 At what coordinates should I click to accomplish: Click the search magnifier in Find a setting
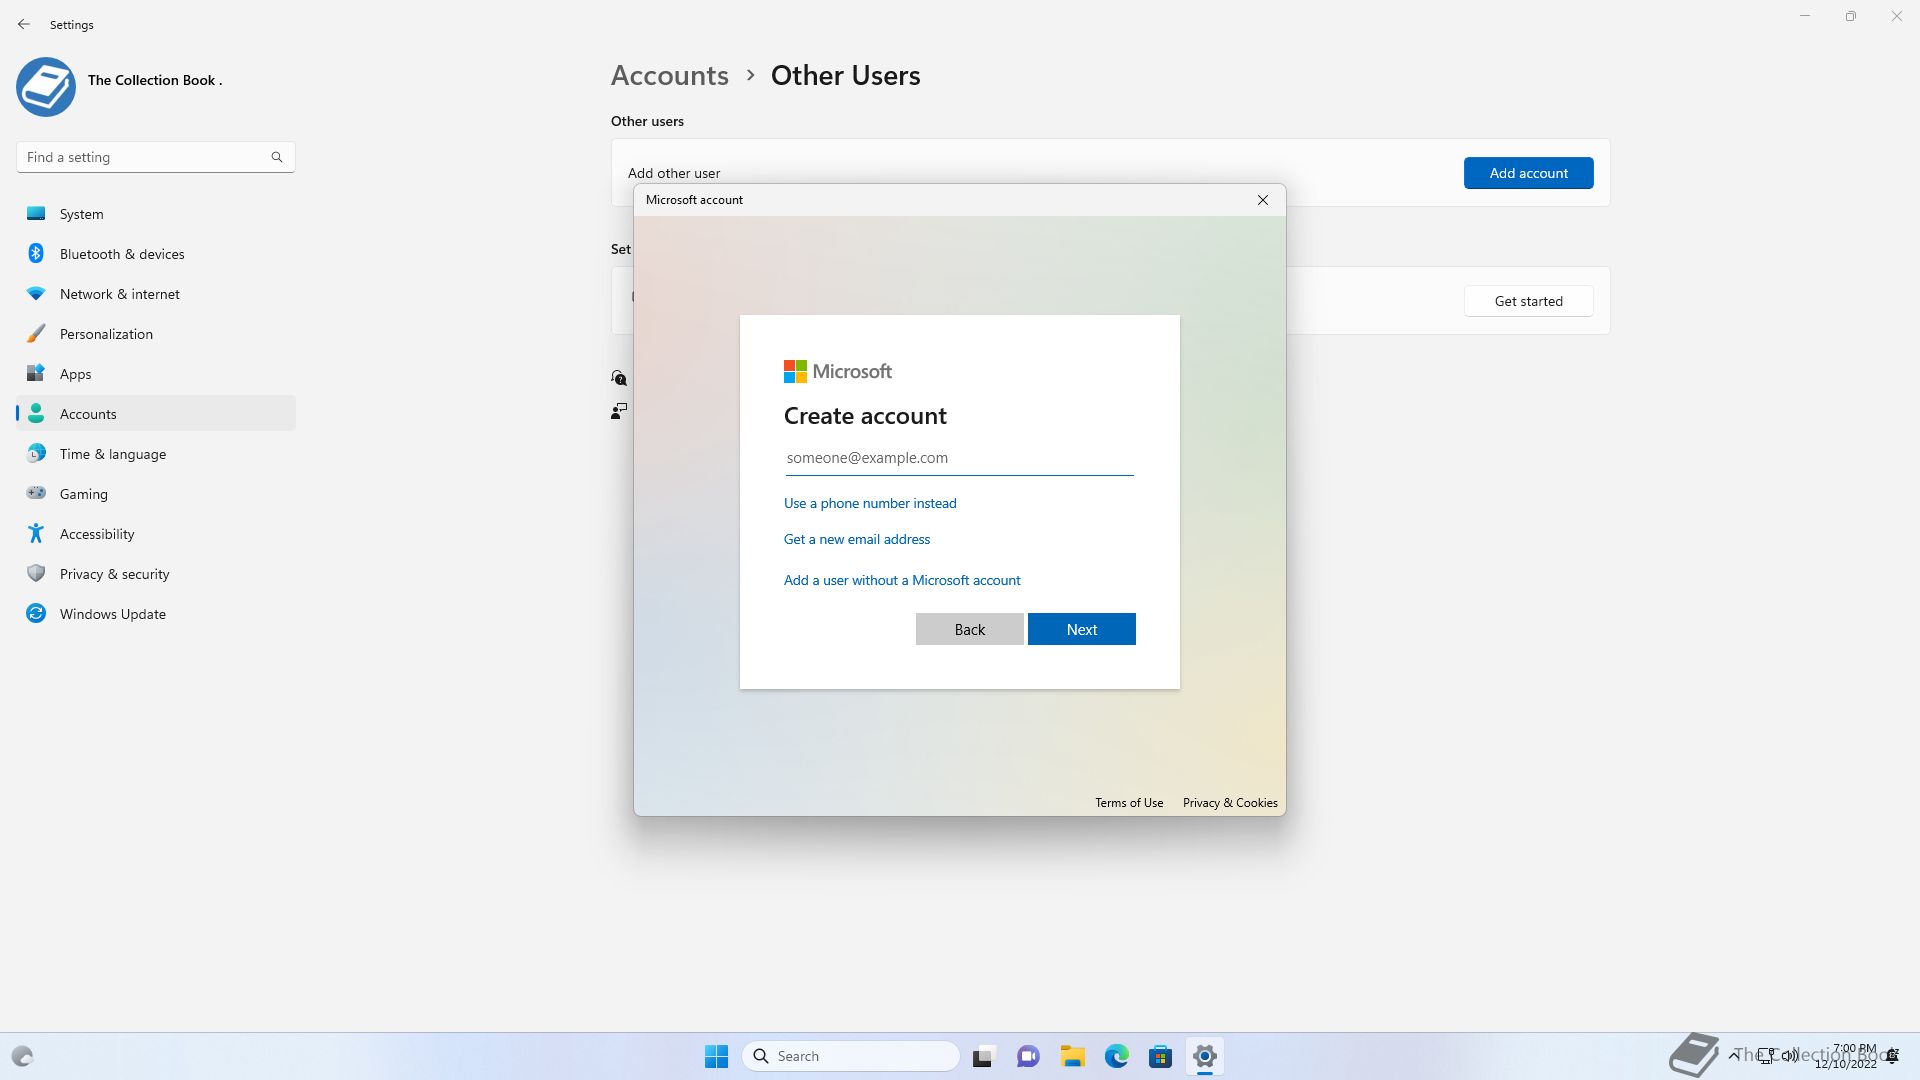pyautogui.click(x=277, y=157)
